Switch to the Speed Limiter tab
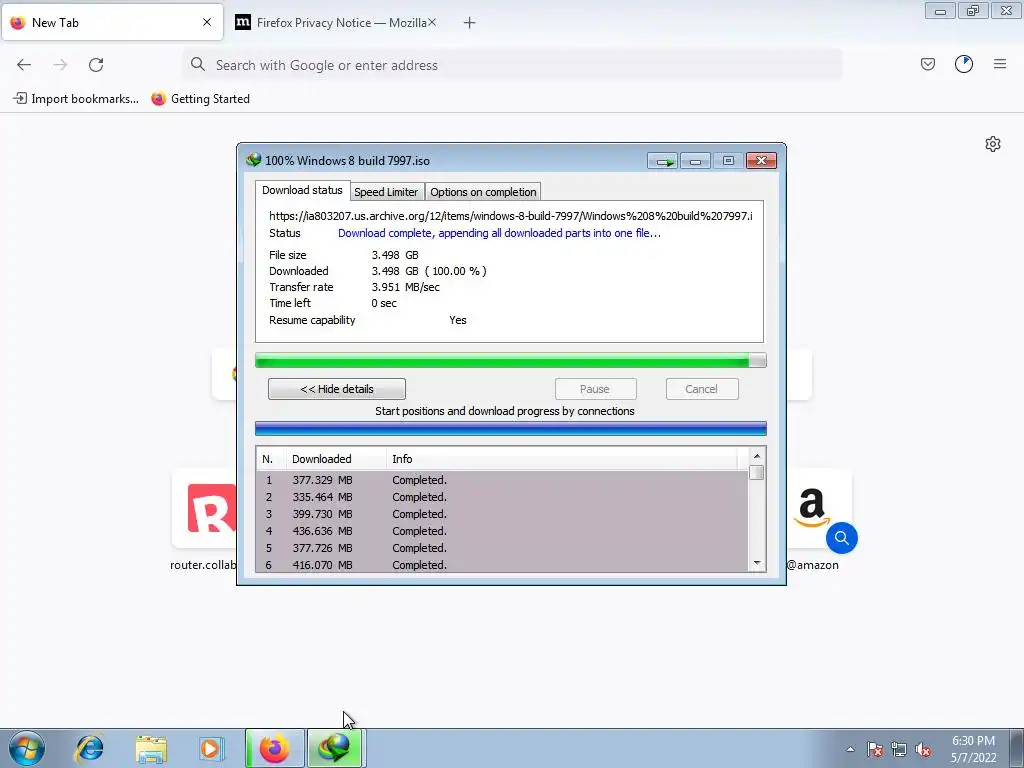The width and height of the screenshot is (1024, 768). (386, 192)
